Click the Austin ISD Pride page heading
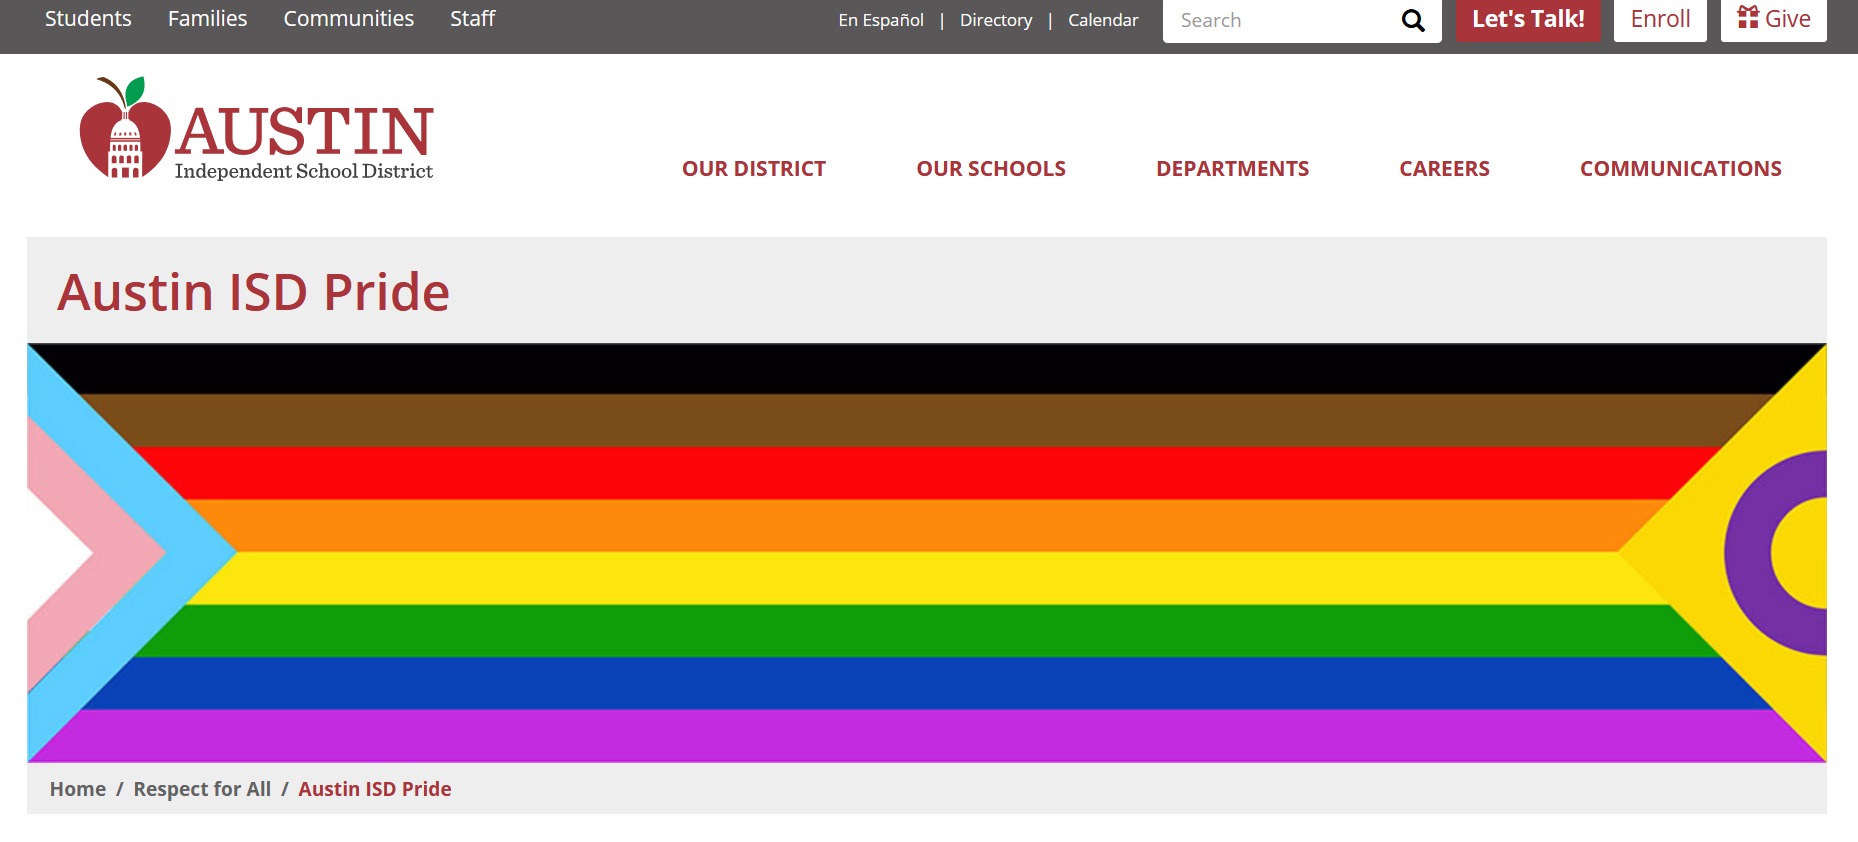 [253, 292]
